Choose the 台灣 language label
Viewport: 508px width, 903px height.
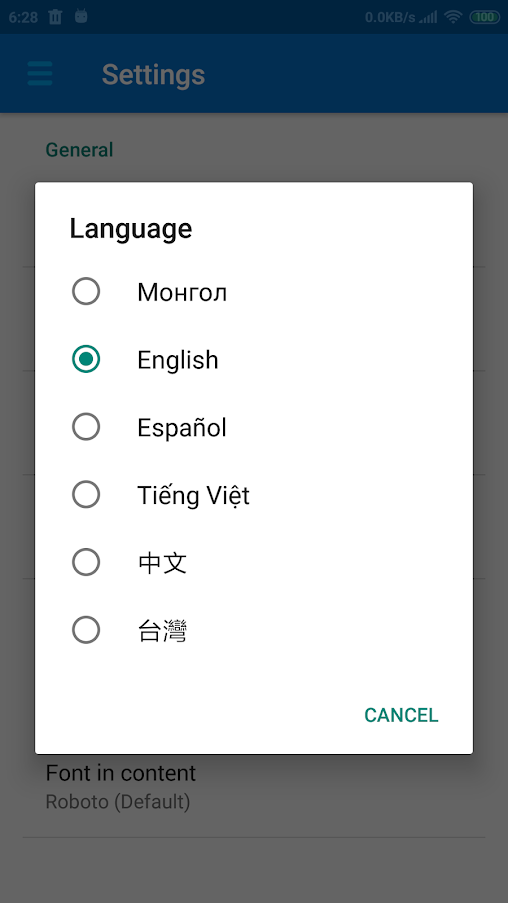click(162, 631)
